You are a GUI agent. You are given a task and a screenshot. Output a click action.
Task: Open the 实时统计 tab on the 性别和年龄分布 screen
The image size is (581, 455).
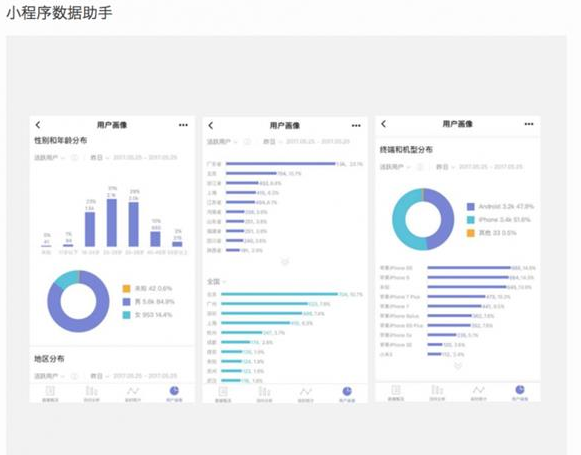(x=133, y=393)
